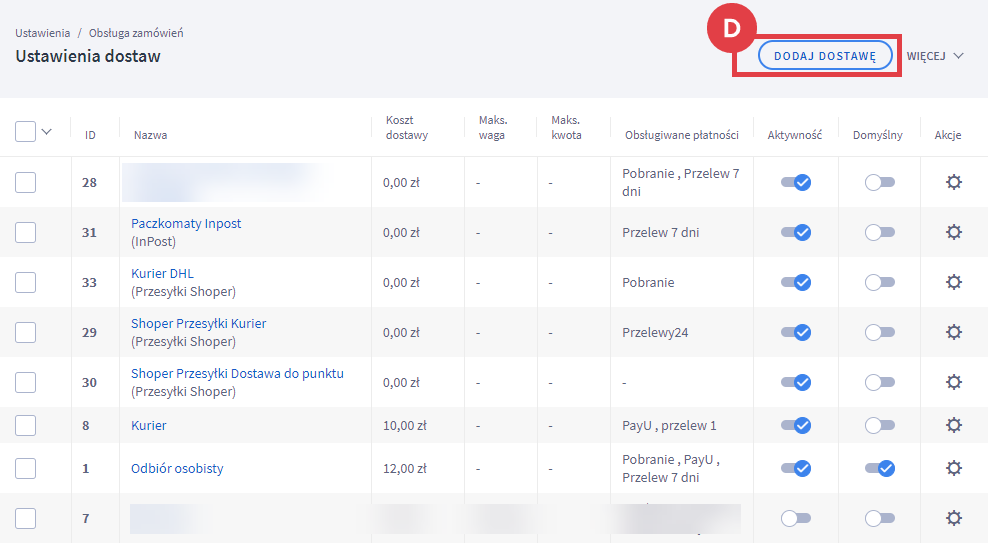Viewport: 988px width, 544px height.
Task: Toggle Aktywność switch for Dostawa do punktu
Action: (x=796, y=382)
